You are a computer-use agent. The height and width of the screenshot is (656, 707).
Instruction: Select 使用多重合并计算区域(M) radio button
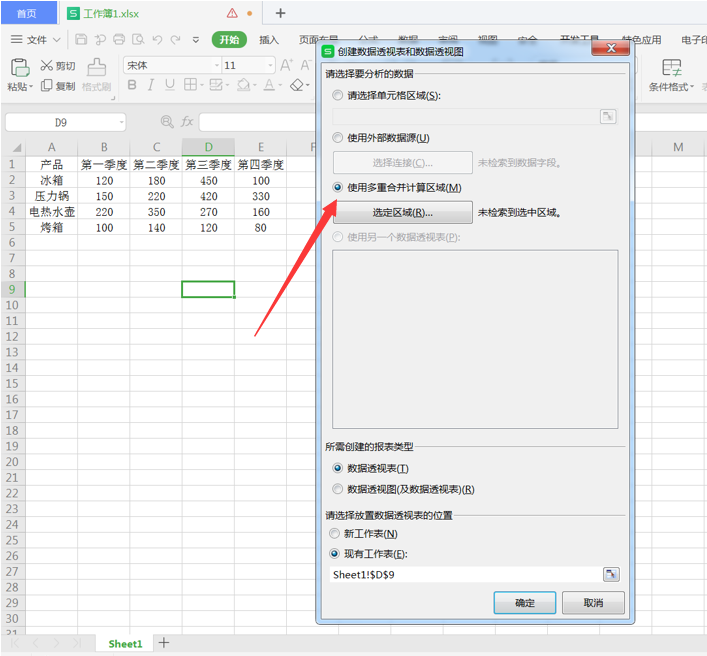[x=337, y=187]
